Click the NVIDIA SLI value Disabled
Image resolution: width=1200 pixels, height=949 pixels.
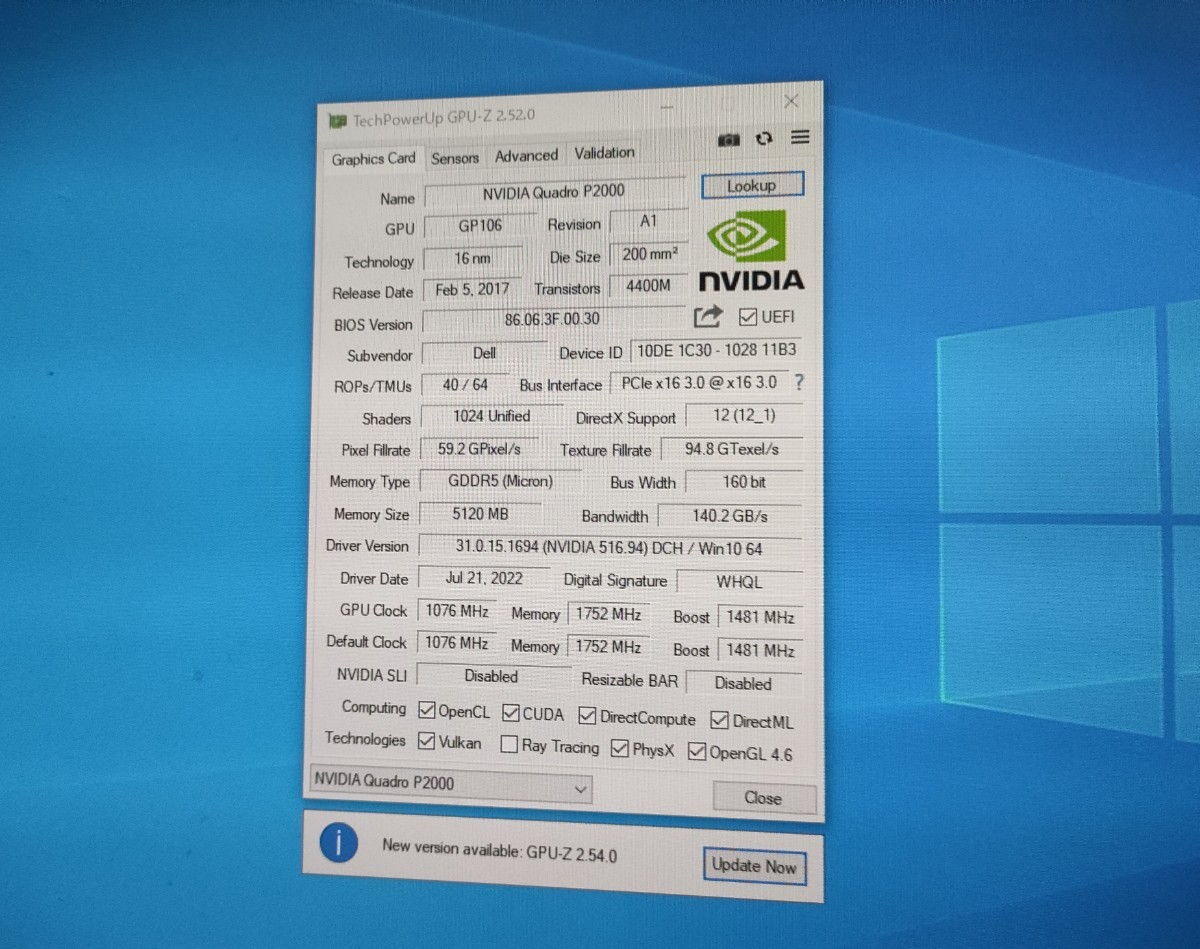492,676
